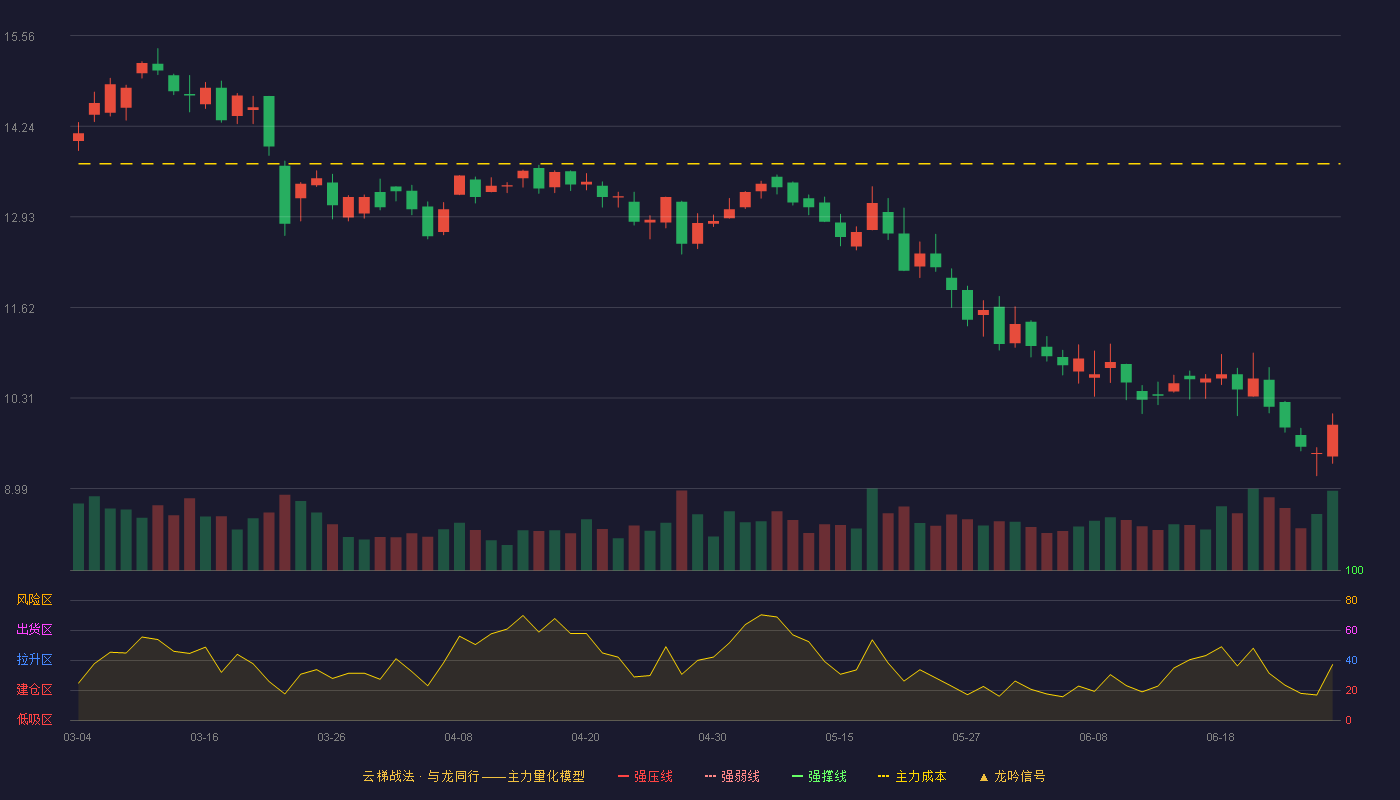1400x800 pixels.
Task: Click the 04-20 date axis label
Action: point(585,737)
